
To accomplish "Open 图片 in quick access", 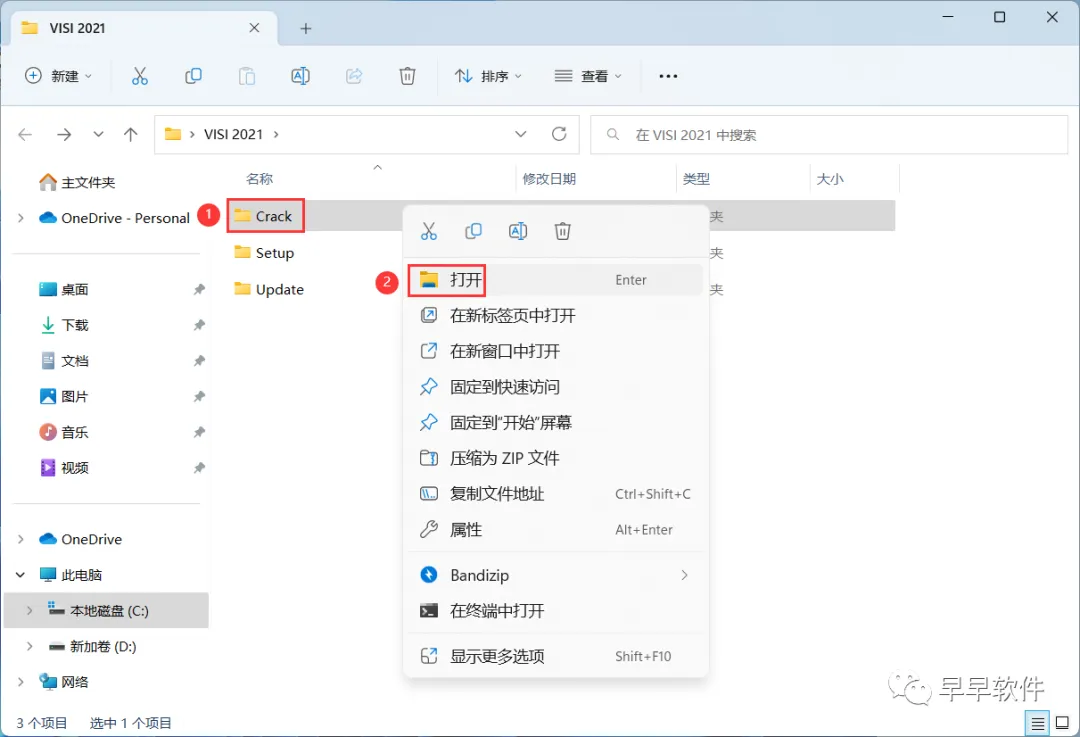I will 64,397.
